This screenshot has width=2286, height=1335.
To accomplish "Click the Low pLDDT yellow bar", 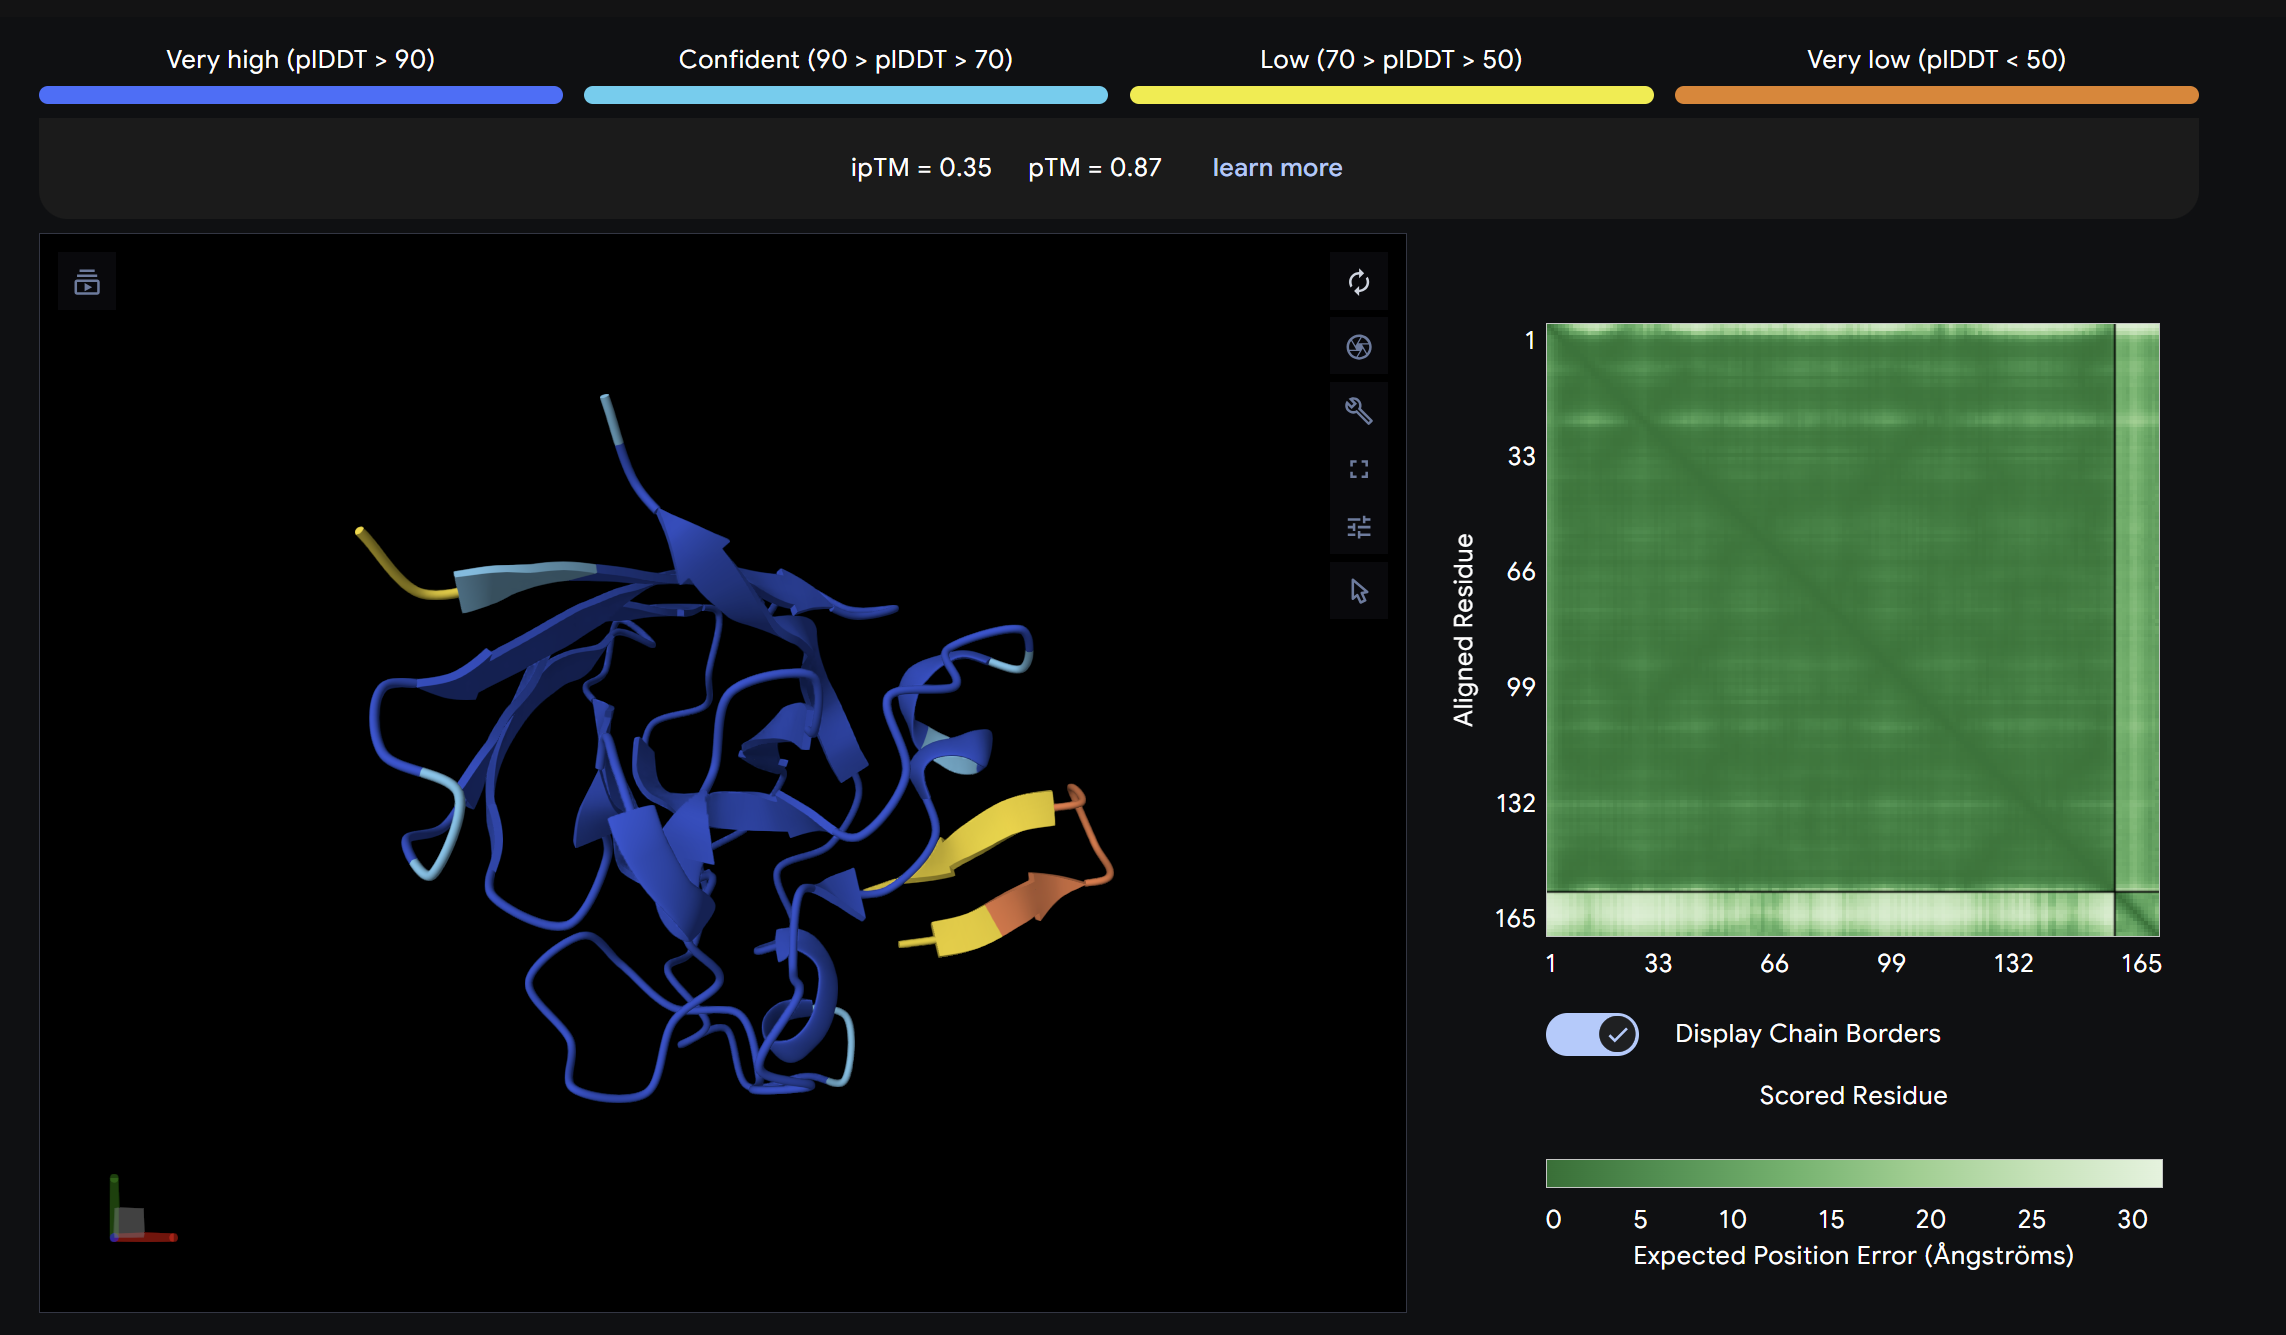I will 1391,95.
